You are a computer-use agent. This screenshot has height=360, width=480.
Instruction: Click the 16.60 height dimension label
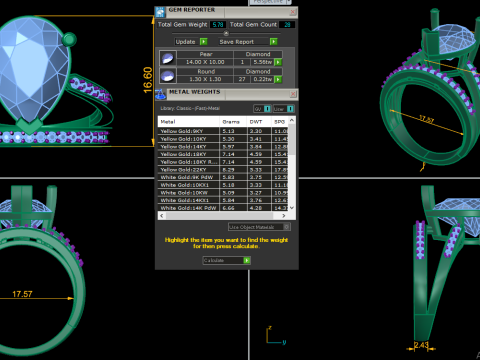147,80
